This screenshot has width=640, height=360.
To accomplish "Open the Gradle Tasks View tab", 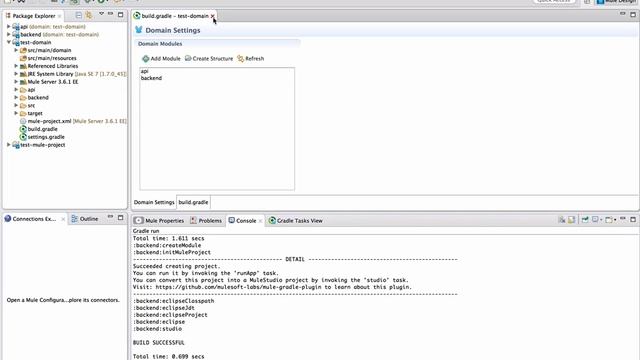I will coord(296,220).
